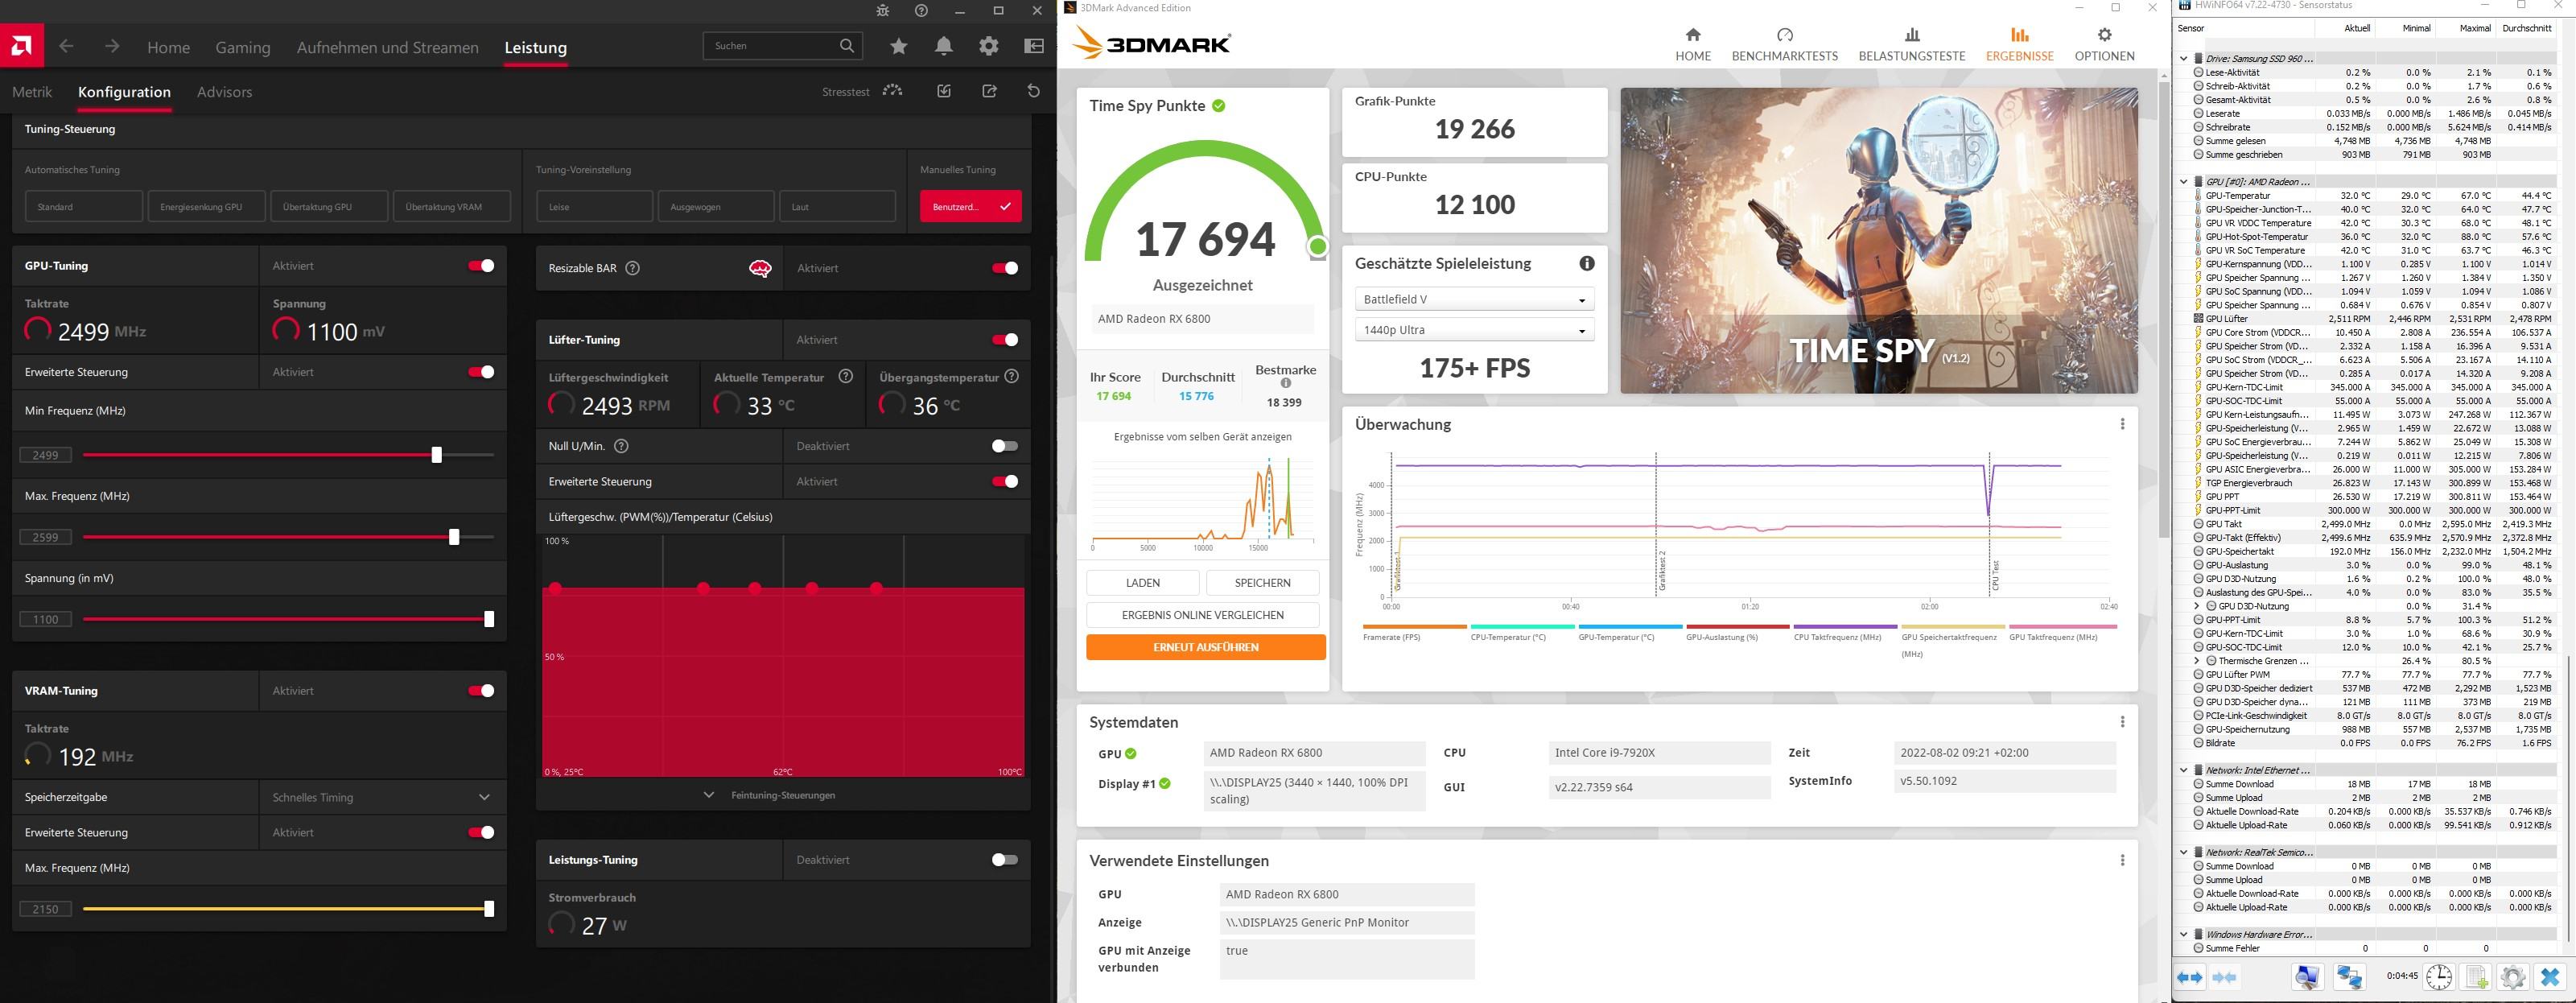Click the Übergangstemperatur help icon
This screenshot has width=2576, height=1003.
[x=1012, y=377]
